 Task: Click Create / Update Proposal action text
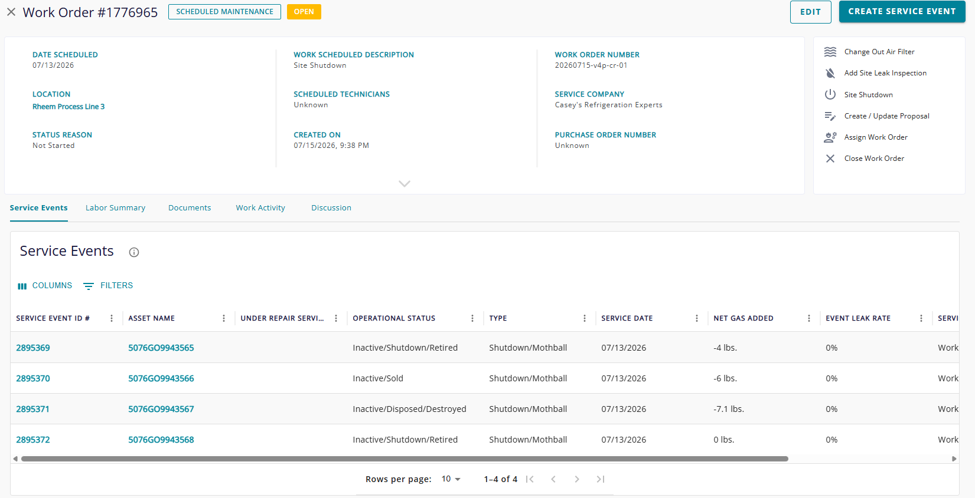point(887,116)
